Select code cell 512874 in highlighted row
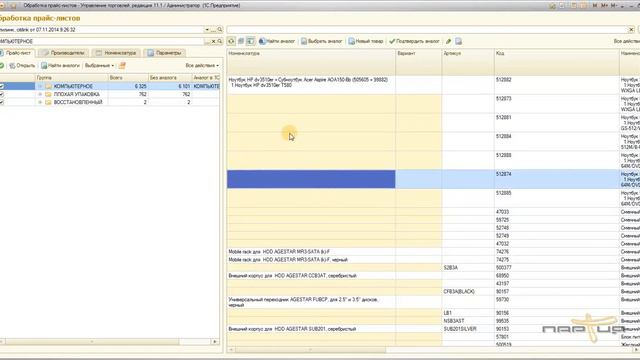The width and height of the screenshot is (640, 360). pyautogui.click(x=556, y=179)
